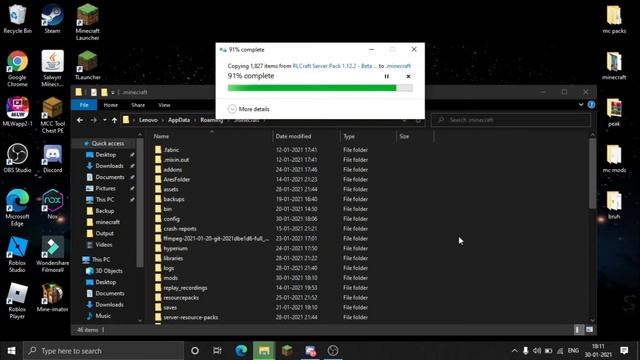Open 3D Objects under This PC
The width and height of the screenshot is (640, 360).
coord(109,271)
